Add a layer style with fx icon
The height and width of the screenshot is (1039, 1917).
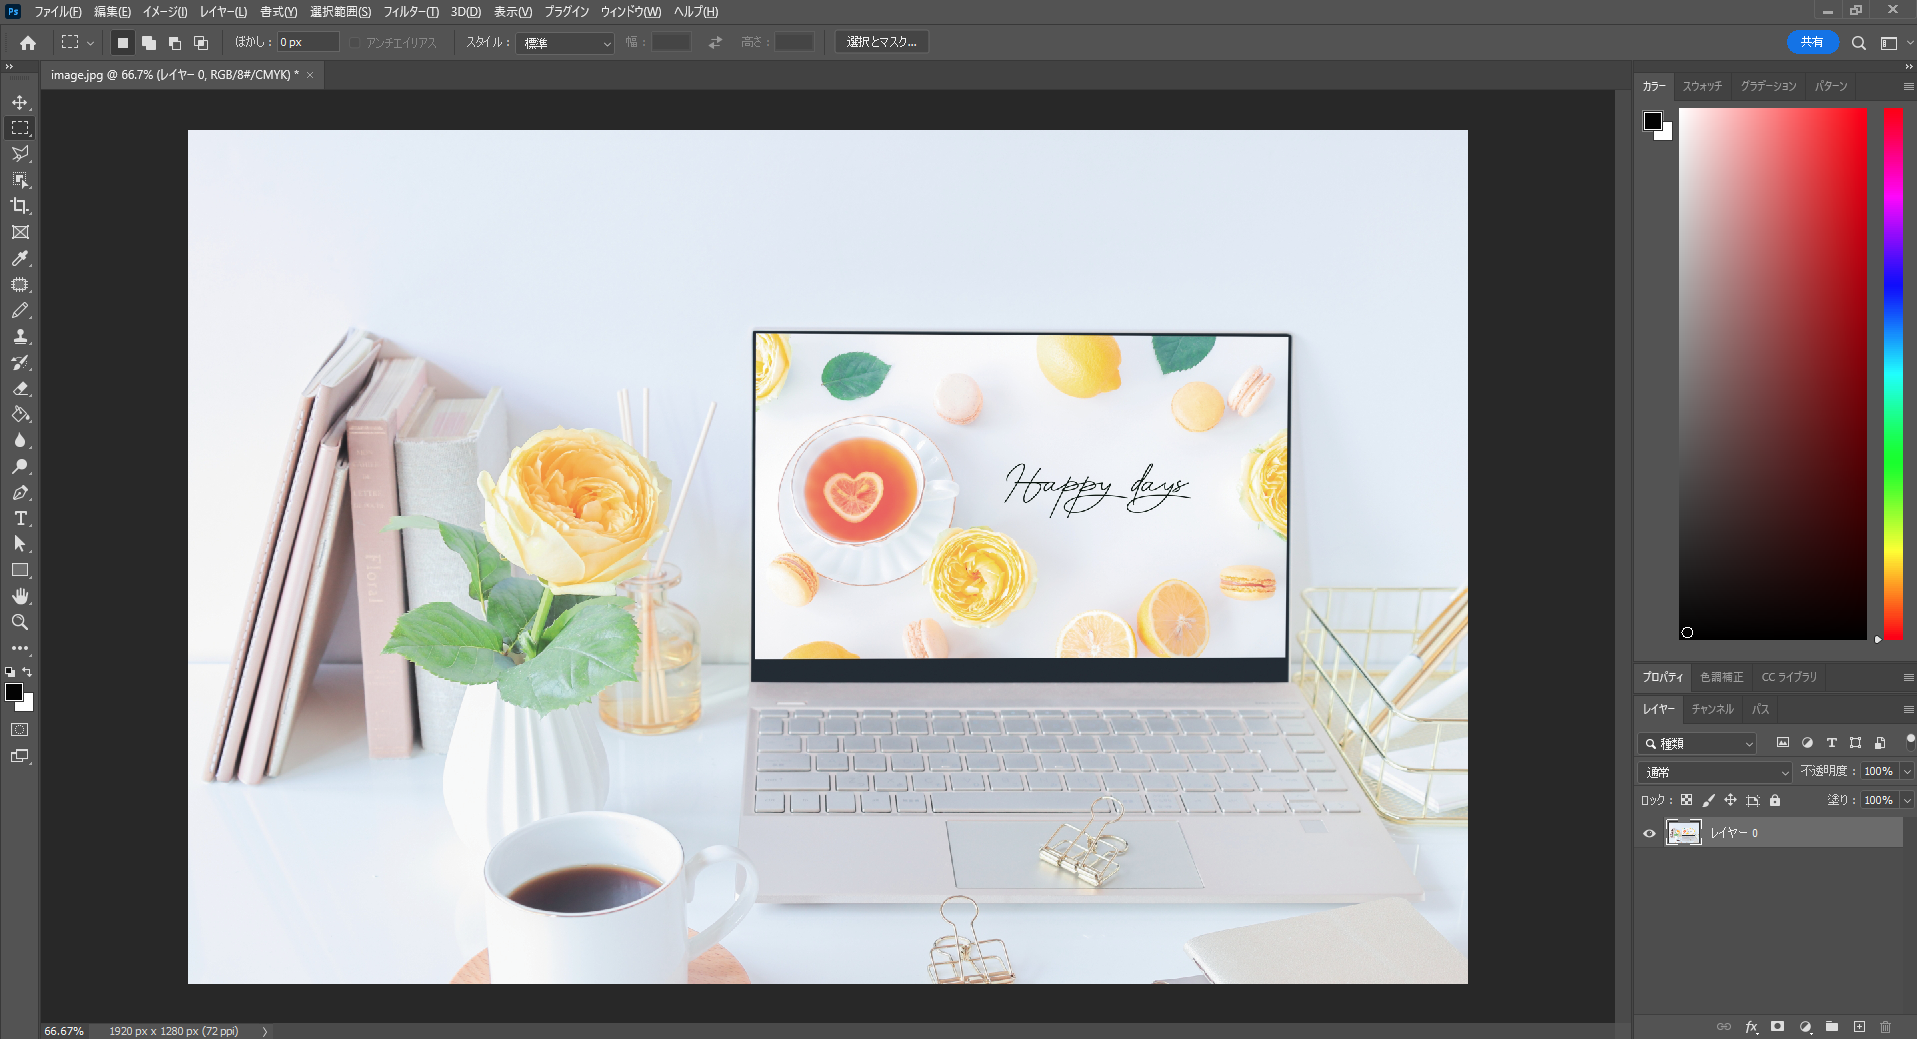[x=1752, y=1027]
